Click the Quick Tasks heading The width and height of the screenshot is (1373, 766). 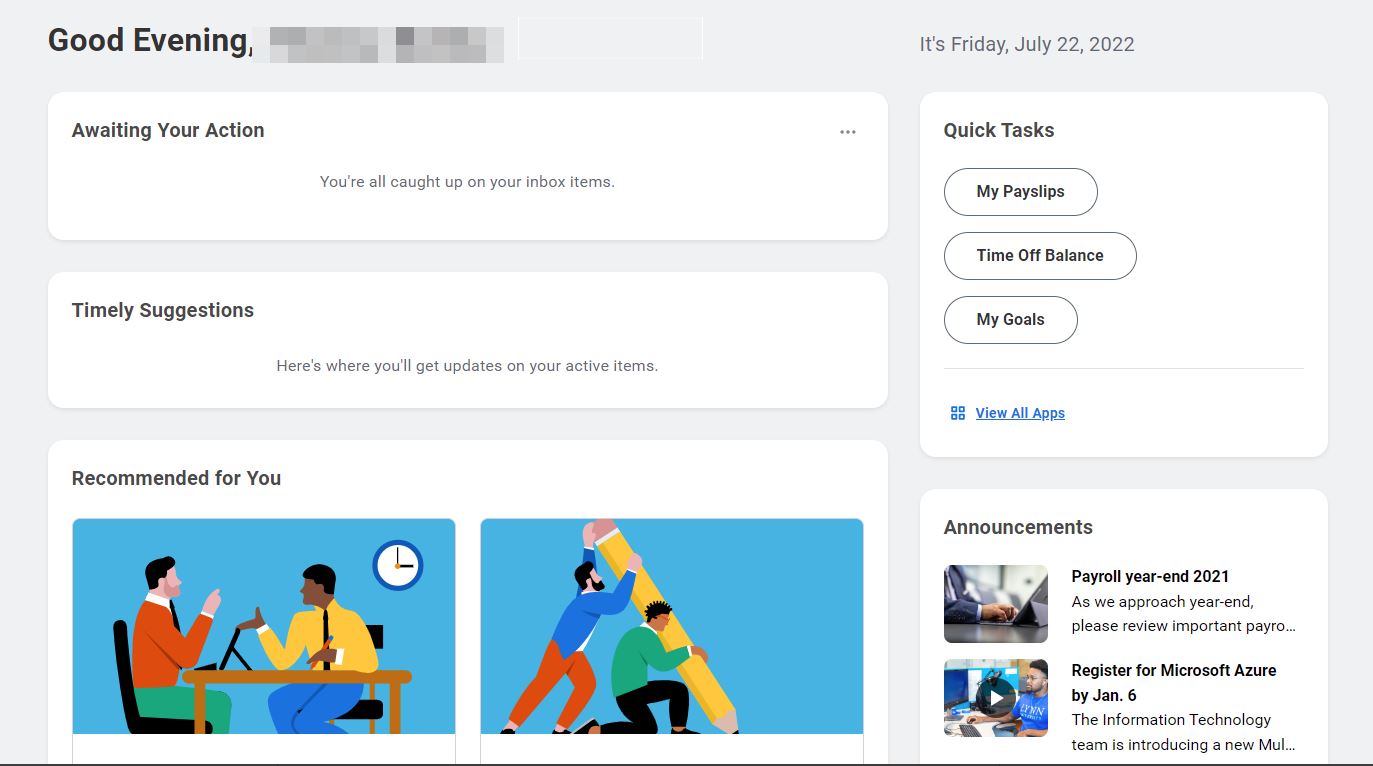click(x=999, y=130)
